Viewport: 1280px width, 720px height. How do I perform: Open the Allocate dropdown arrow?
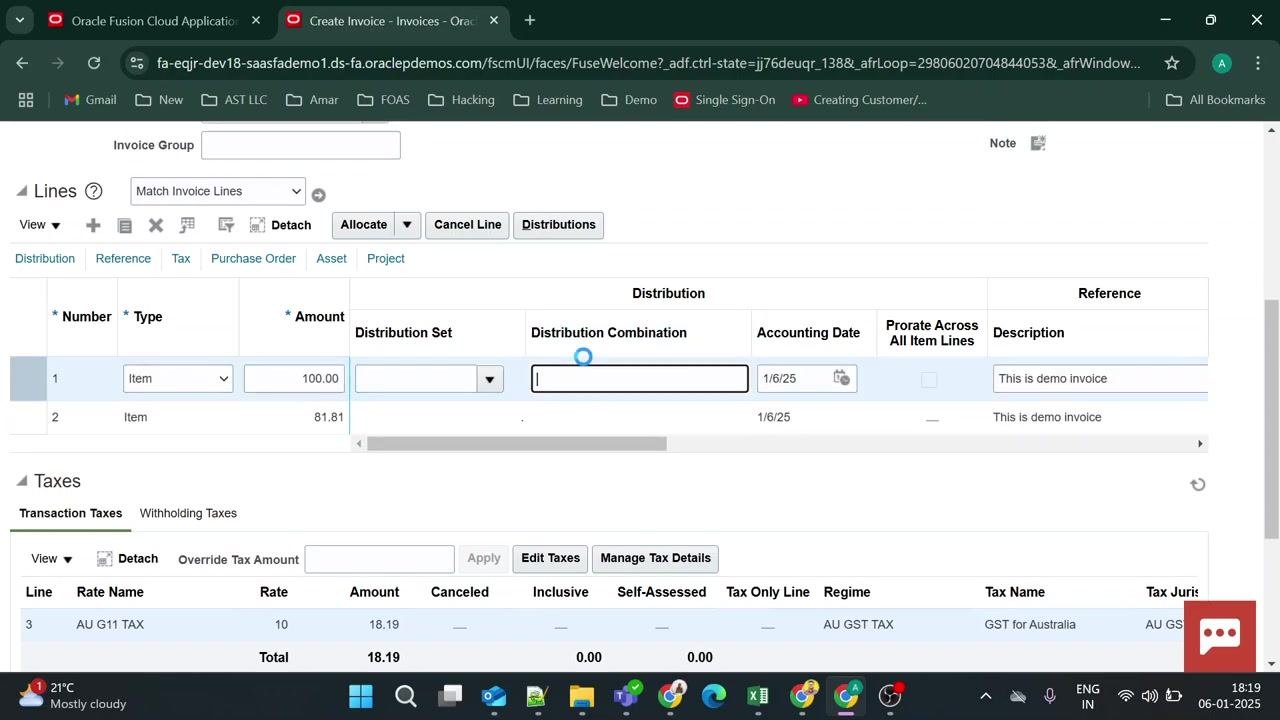(x=407, y=225)
